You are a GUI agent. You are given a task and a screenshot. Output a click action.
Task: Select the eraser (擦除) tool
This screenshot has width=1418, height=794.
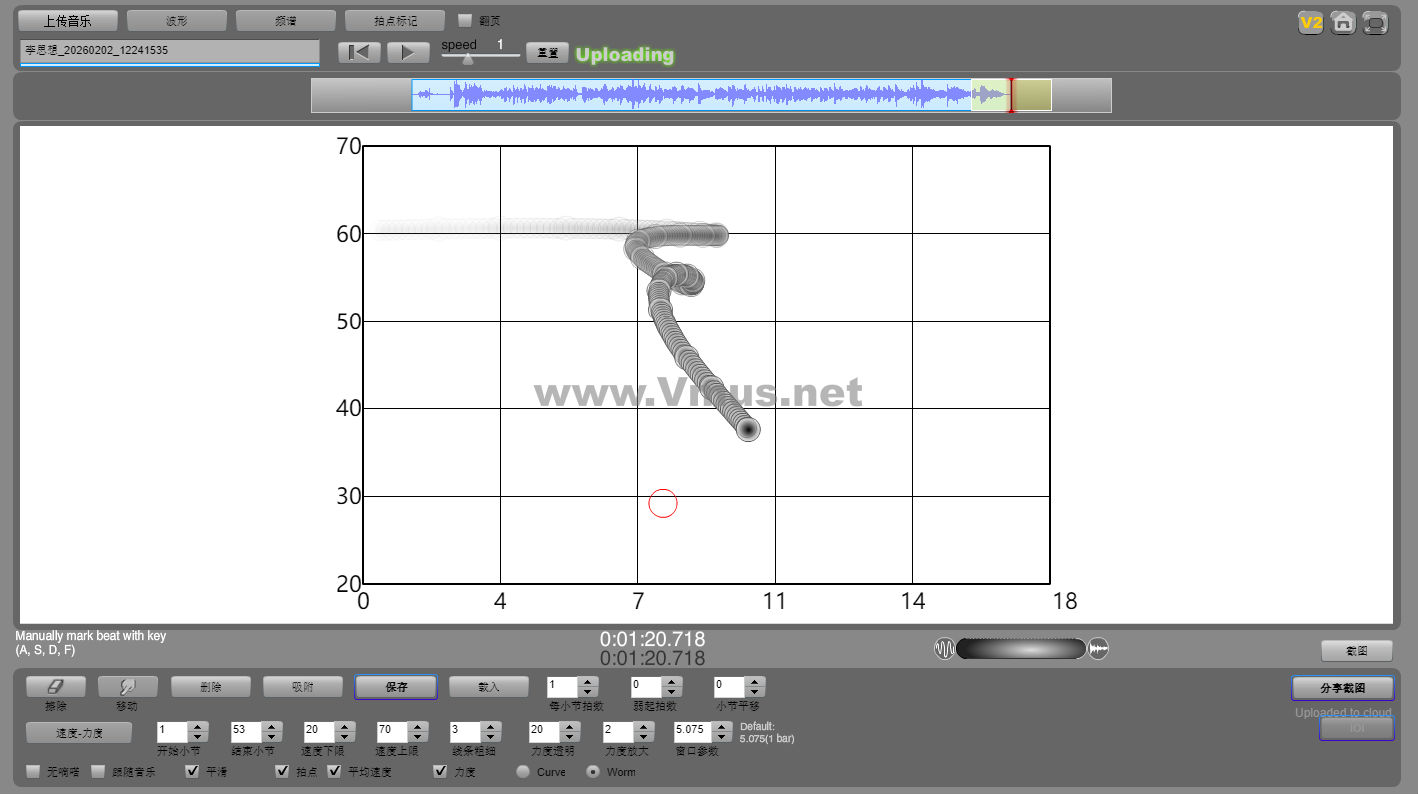click(x=55, y=687)
